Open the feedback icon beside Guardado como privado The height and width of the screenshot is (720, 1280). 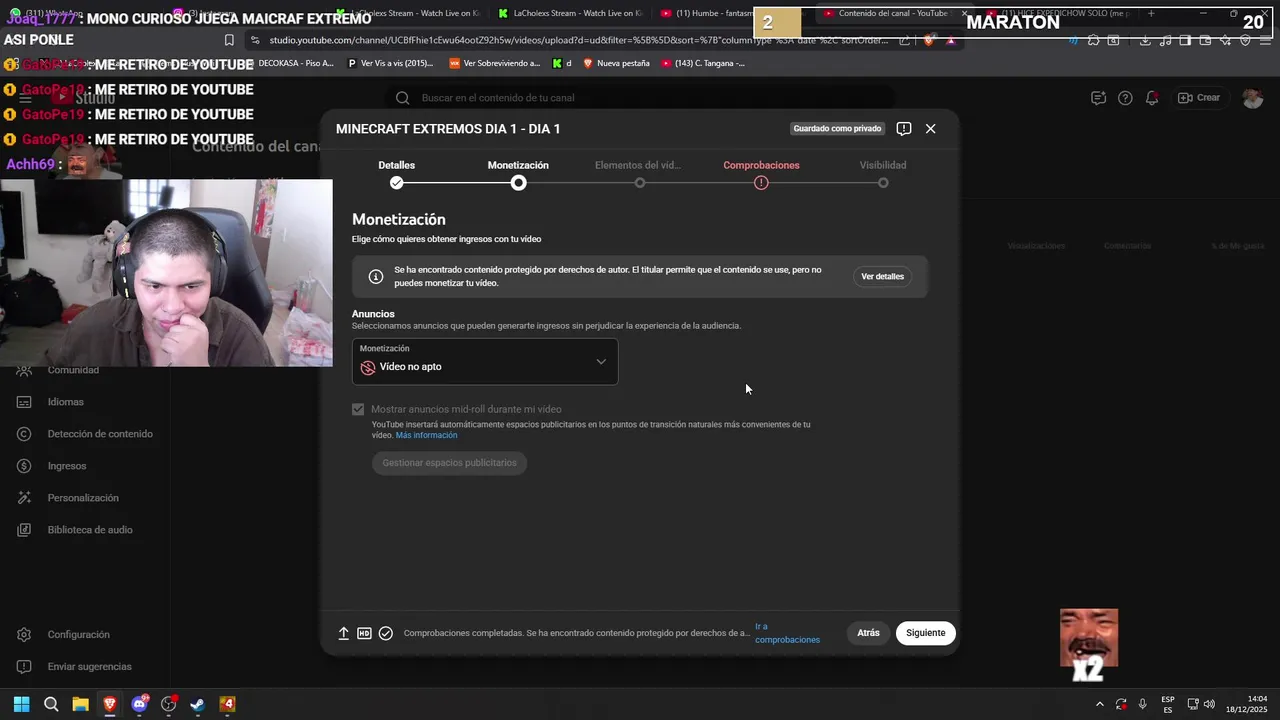[x=904, y=129]
